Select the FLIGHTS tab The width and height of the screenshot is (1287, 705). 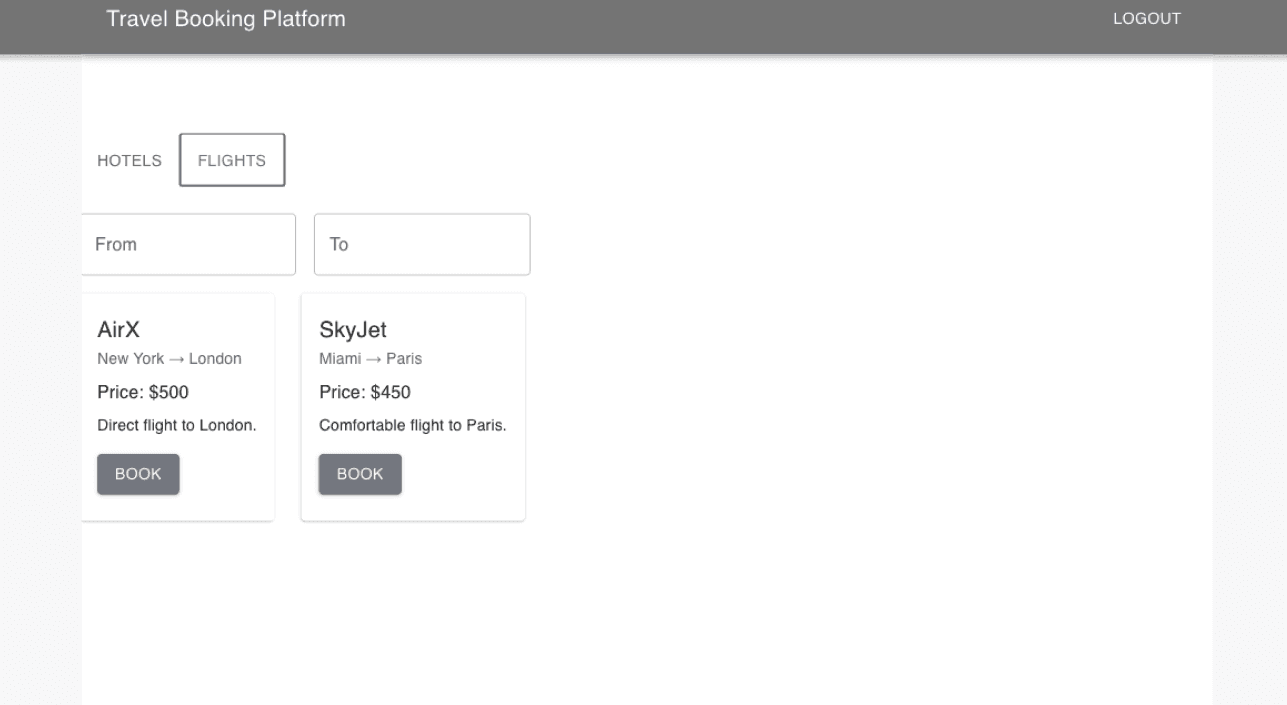click(232, 160)
